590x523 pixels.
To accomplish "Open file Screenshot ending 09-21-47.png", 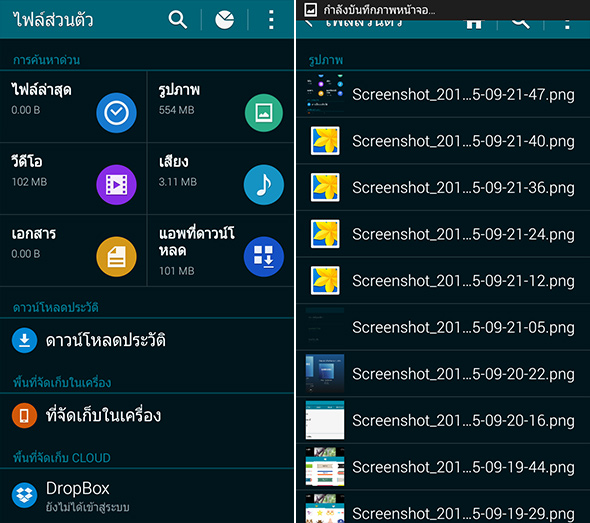I will click(443, 94).
